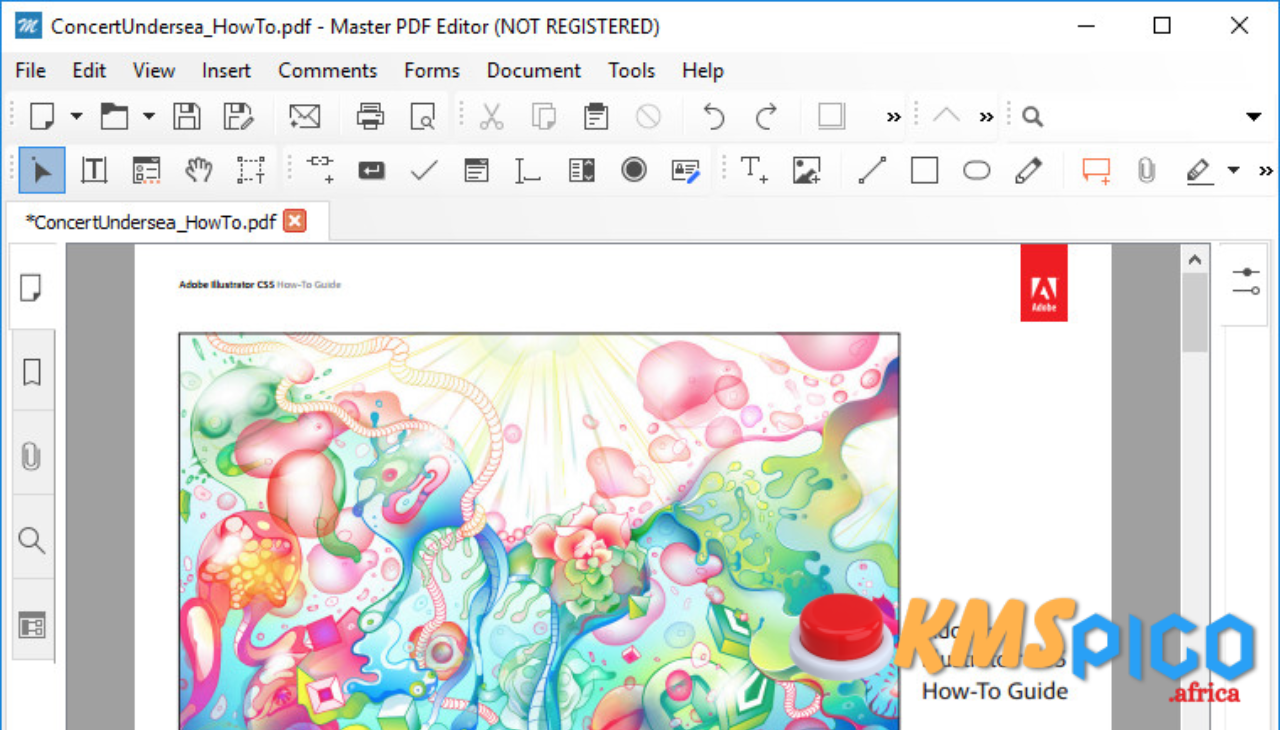Select the Insert Image tool

click(x=806, y=170)
